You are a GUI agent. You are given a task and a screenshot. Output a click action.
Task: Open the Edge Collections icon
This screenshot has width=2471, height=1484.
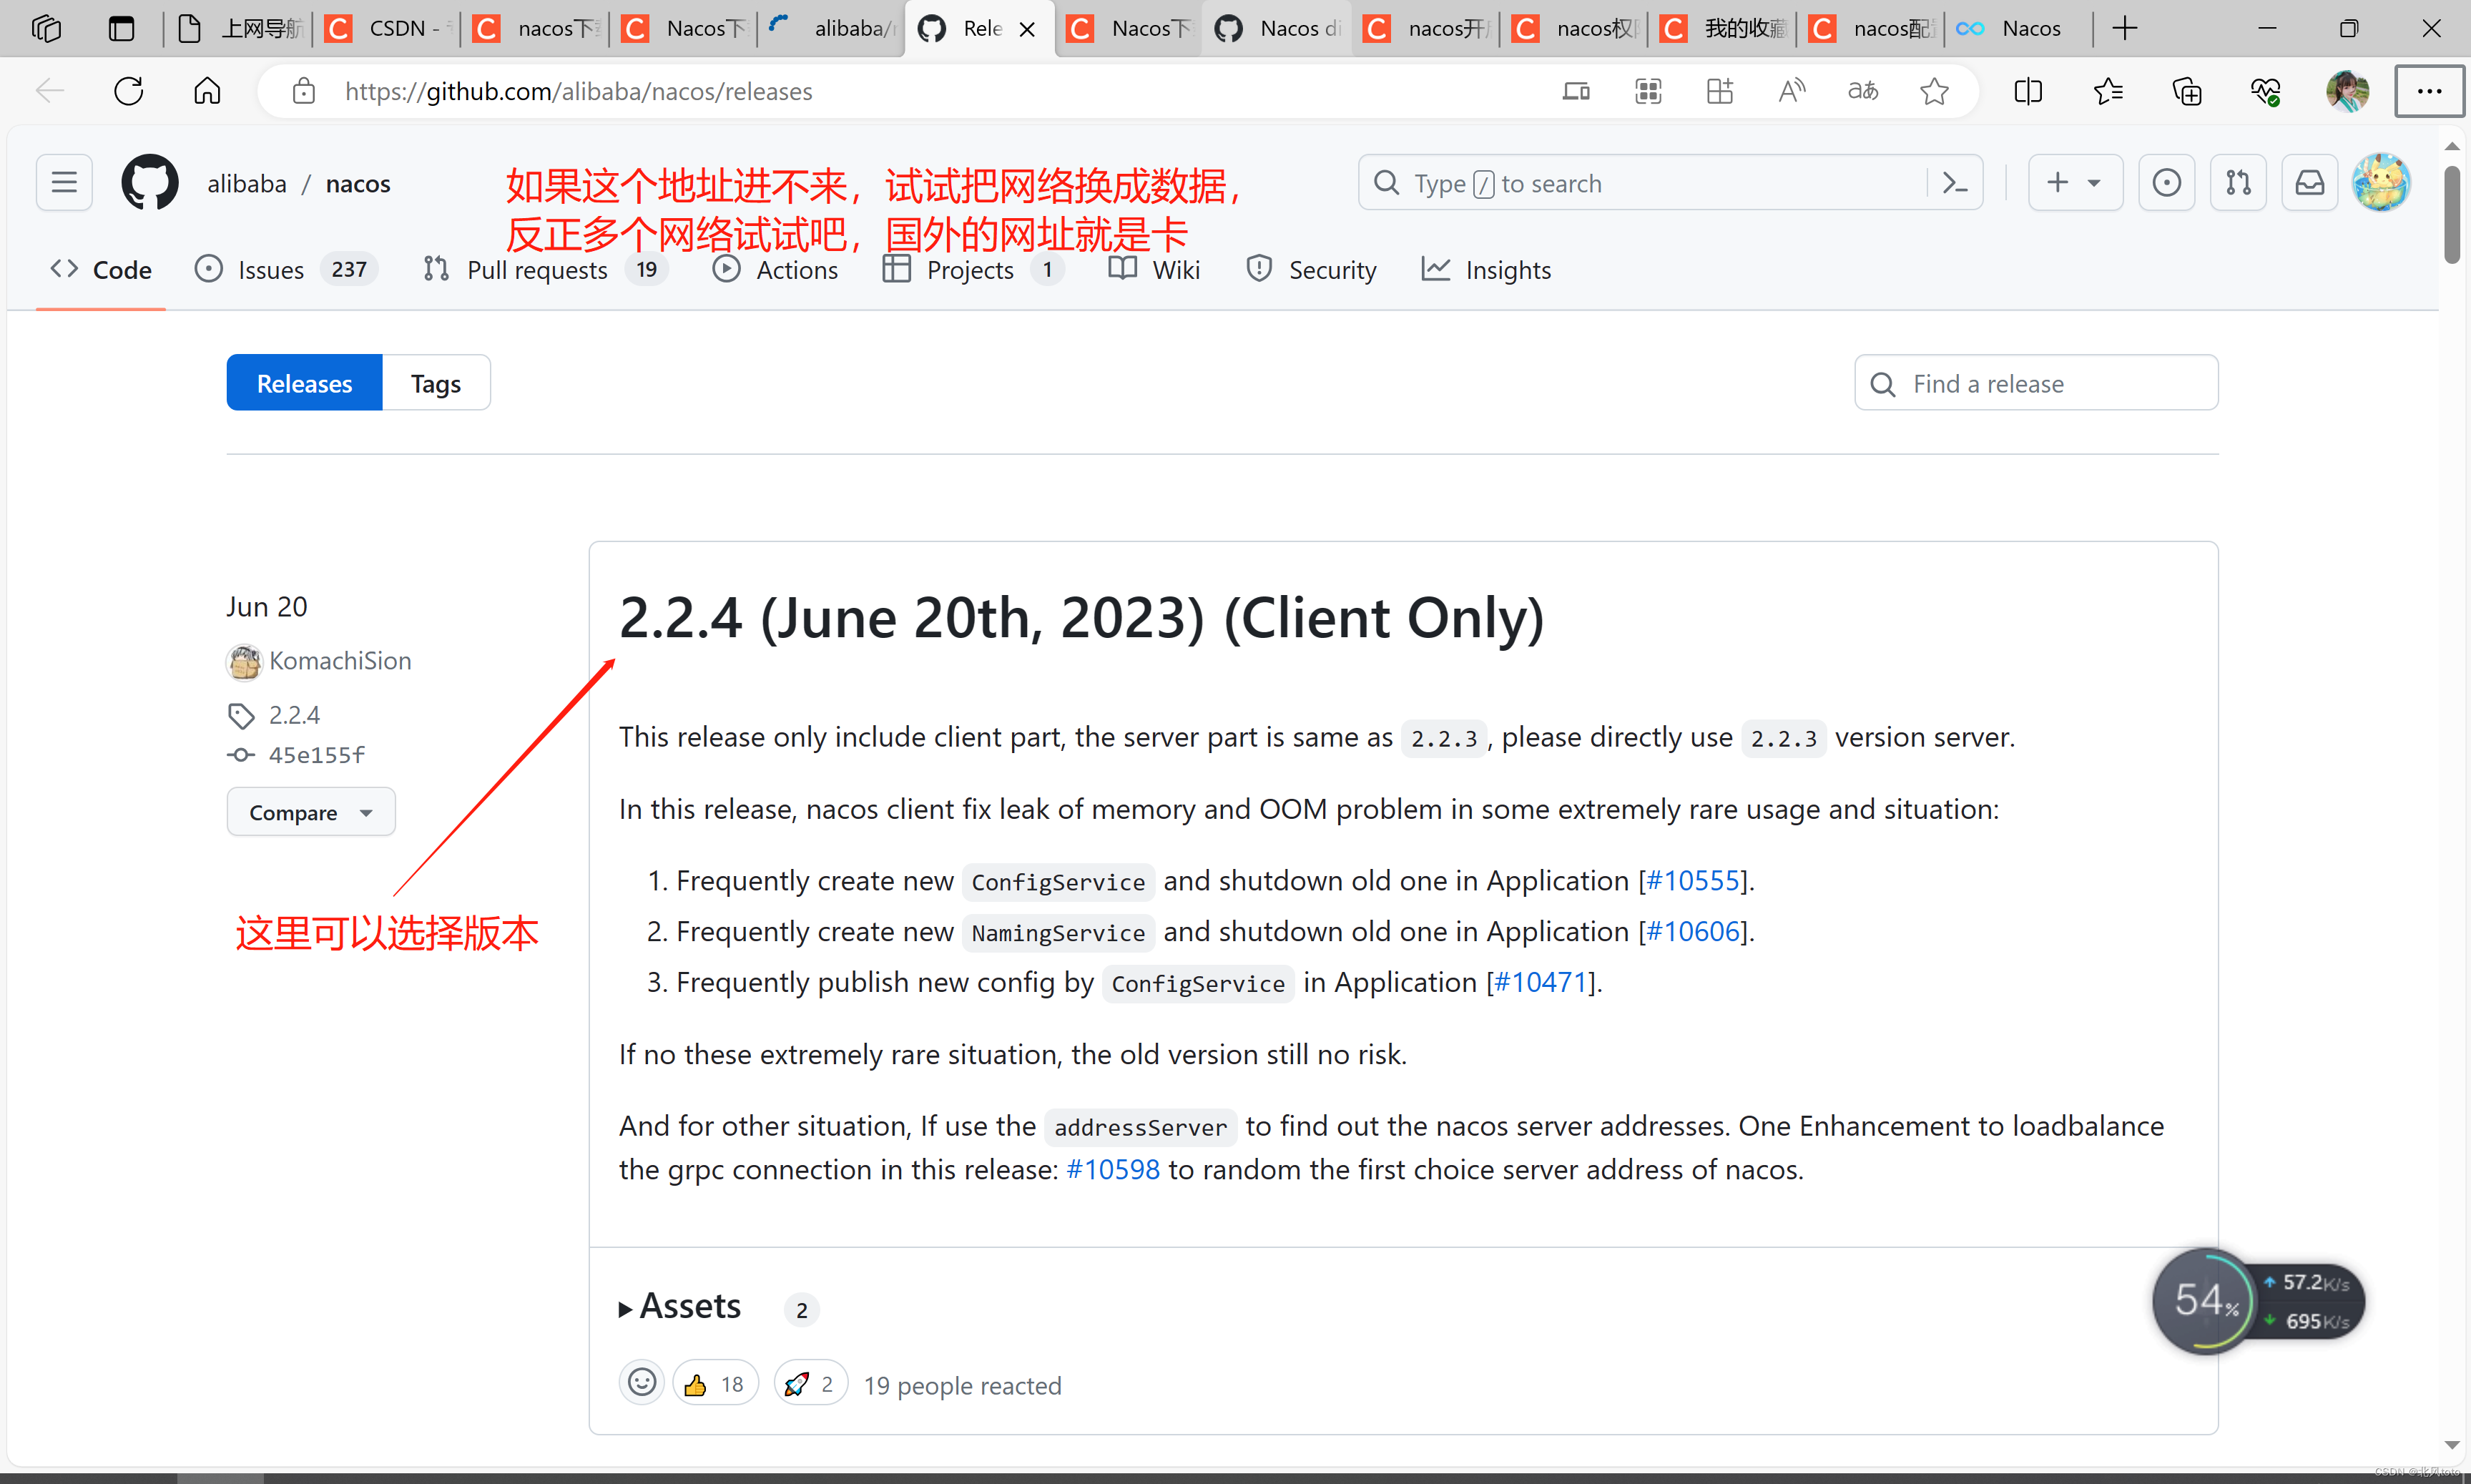click(x=2186, y=91)
